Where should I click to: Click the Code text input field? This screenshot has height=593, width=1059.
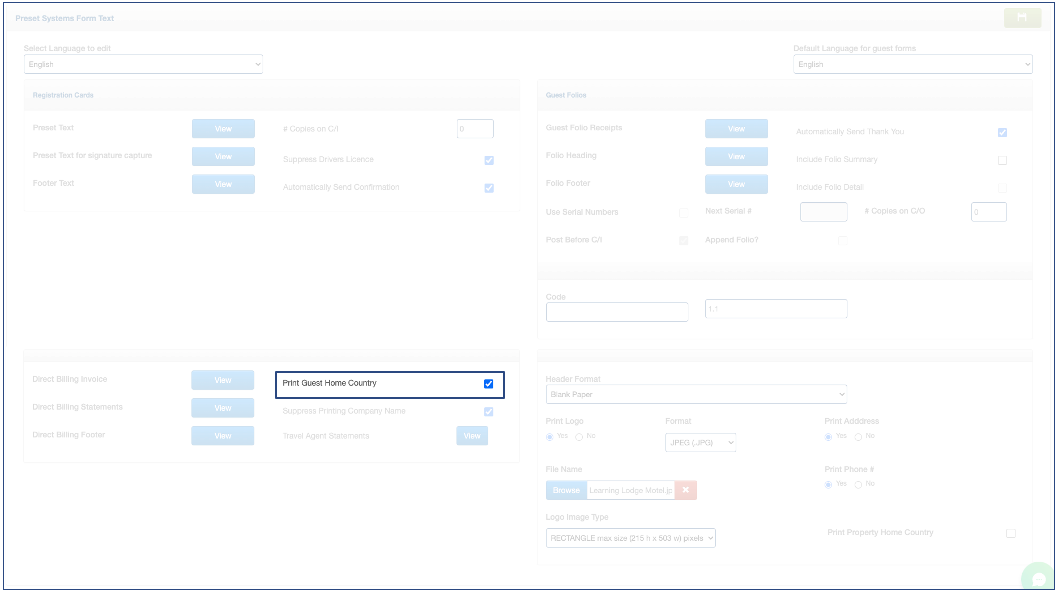click(617, 312)
